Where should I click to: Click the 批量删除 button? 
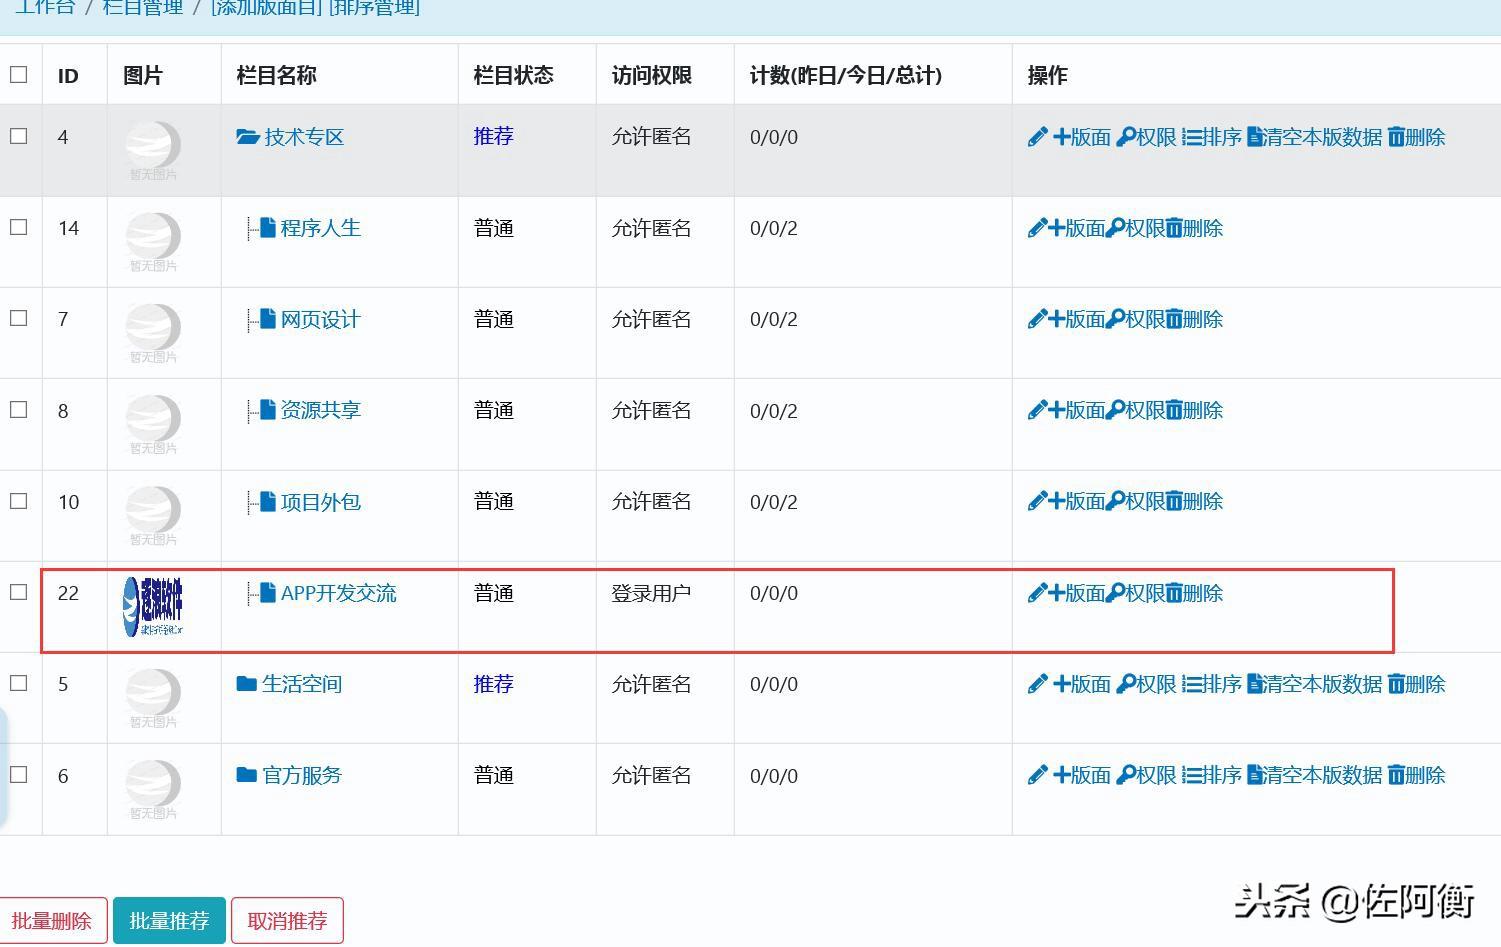(x=52, y=920)
